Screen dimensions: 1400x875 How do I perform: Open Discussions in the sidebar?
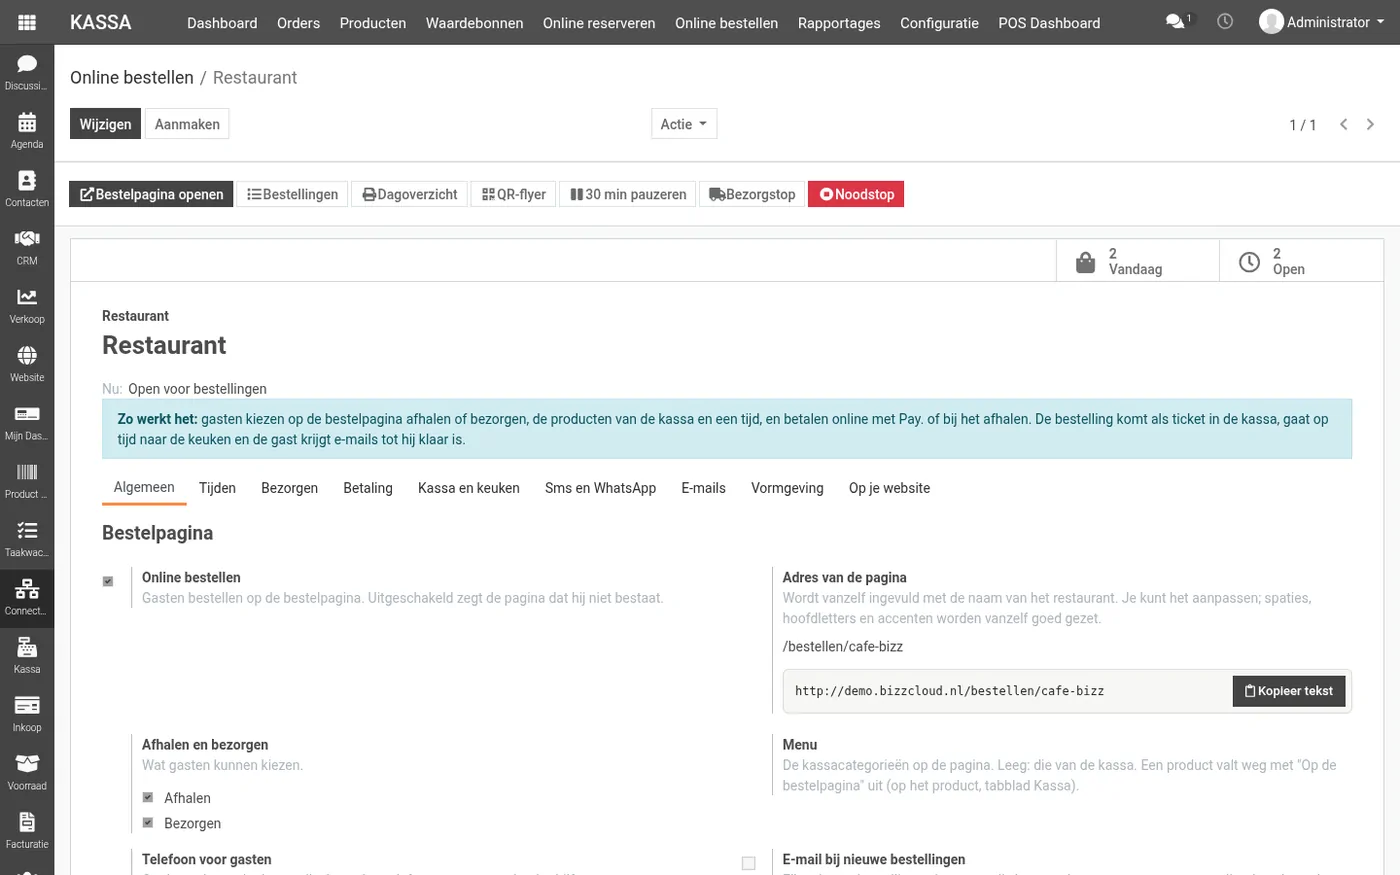pos(27,72)
